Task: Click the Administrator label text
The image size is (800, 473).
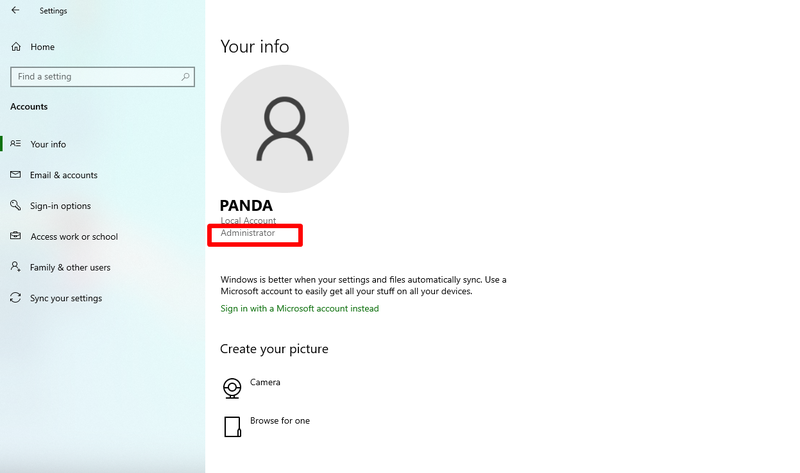Action: [247, 233]
